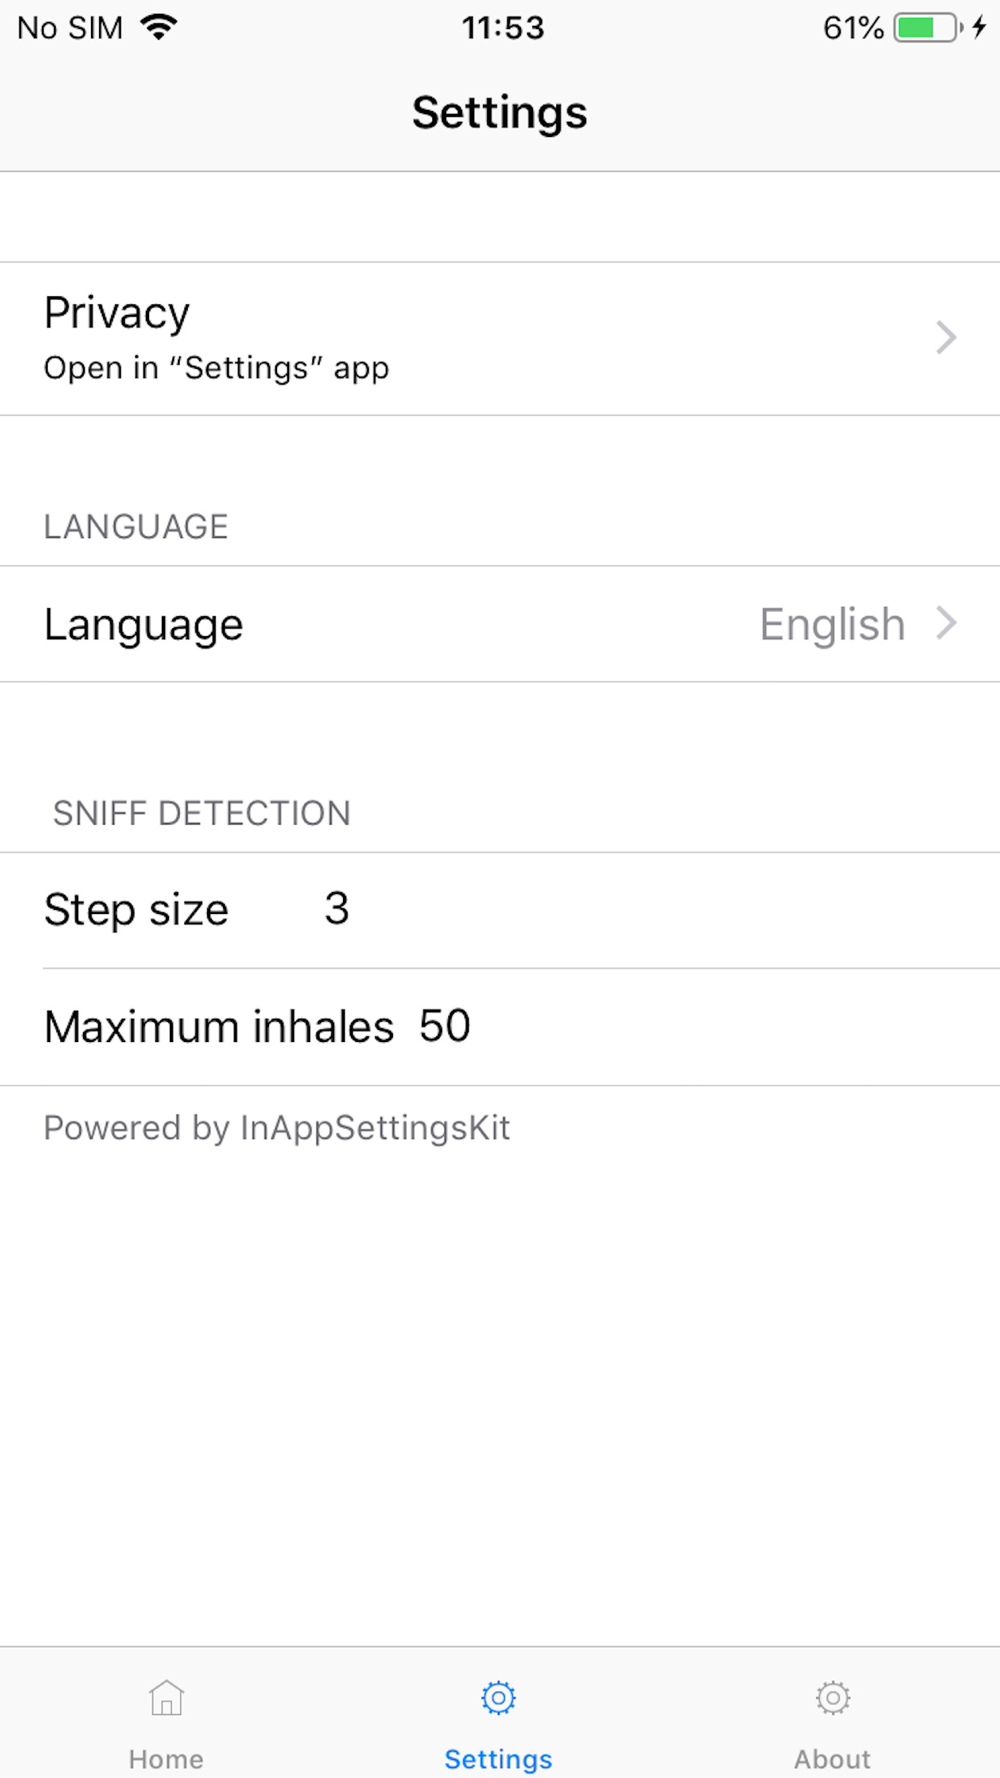This screenshot has width=1000, height=1778.
Task: Tap the About gear icon
Action: 832,1698
